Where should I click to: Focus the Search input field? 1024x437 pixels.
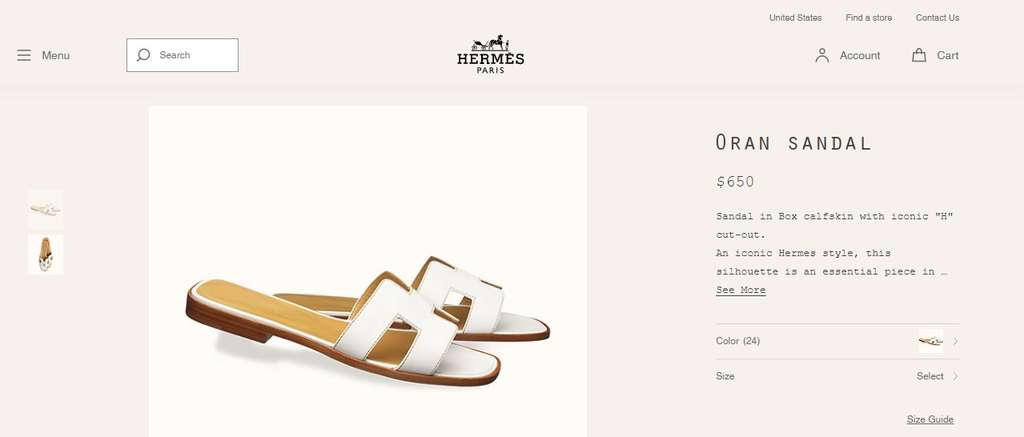182,55
